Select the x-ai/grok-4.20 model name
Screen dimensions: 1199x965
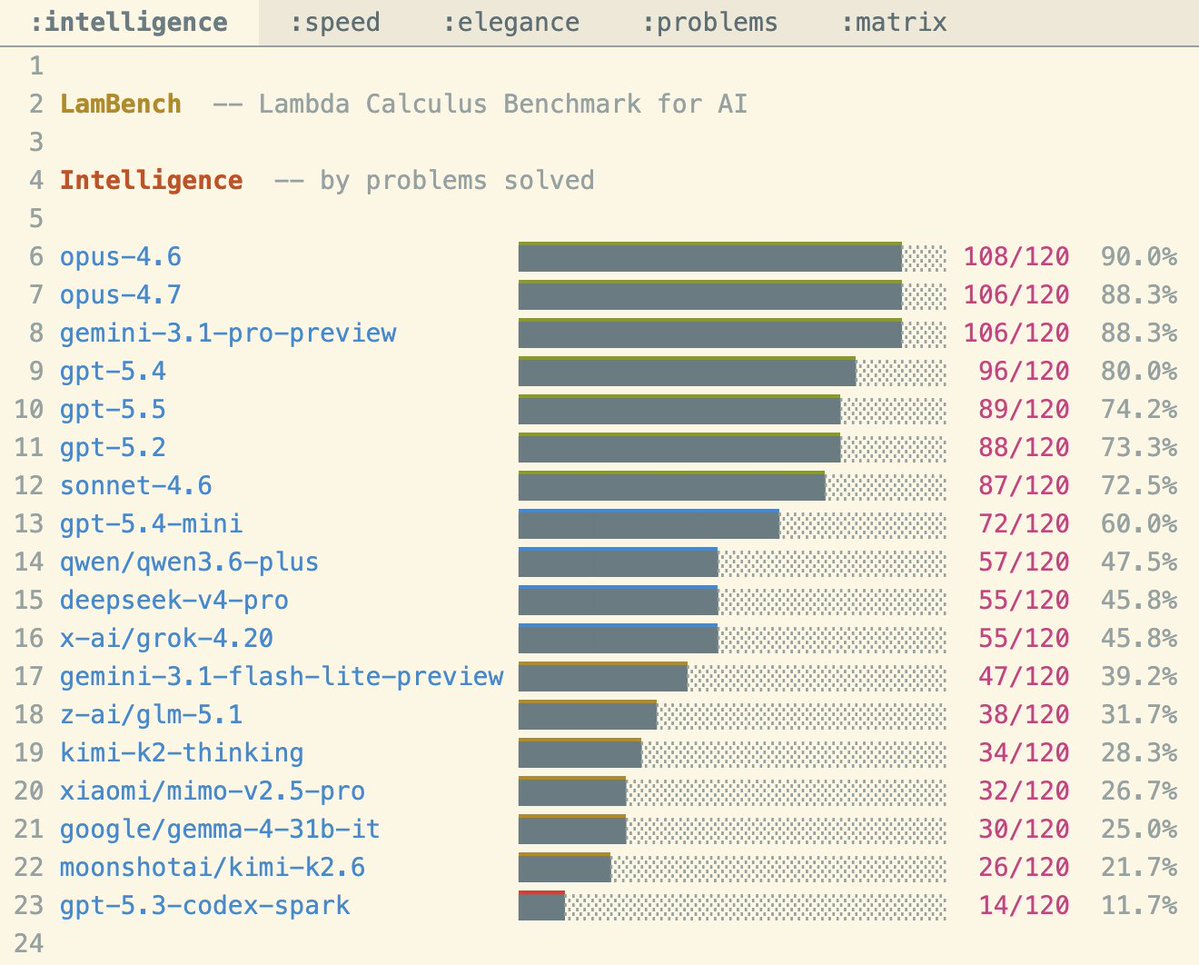click(167, 638)
